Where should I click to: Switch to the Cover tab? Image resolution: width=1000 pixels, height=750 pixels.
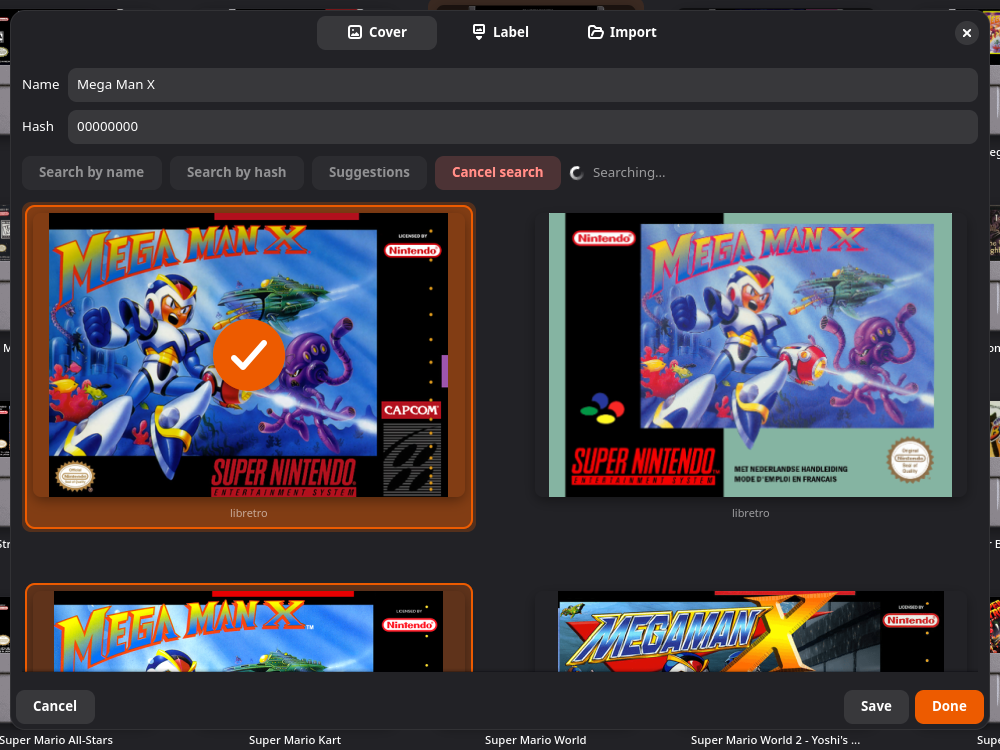pos(376,33)
